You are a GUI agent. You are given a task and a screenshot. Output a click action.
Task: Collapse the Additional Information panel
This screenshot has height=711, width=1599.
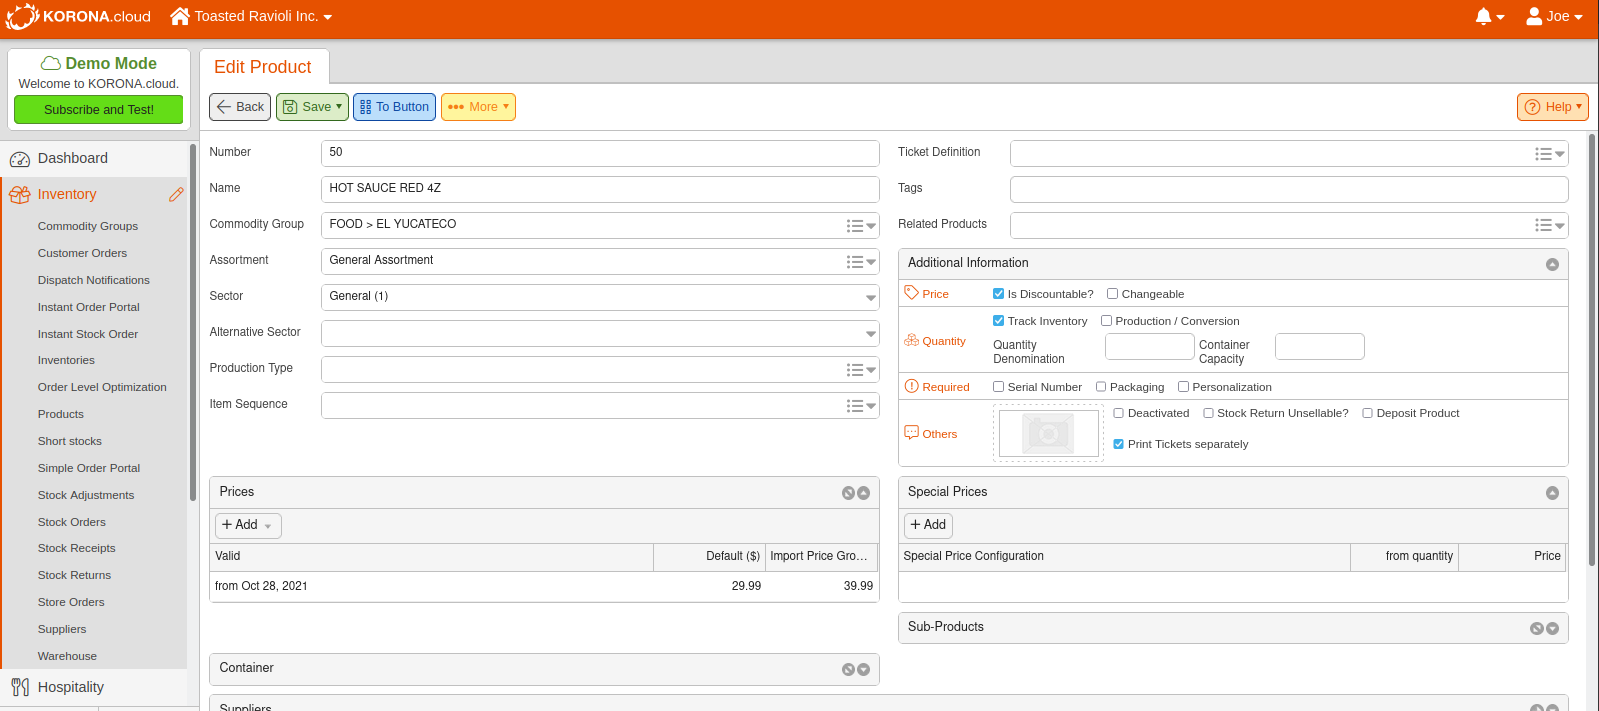(x=1552, y=264)
